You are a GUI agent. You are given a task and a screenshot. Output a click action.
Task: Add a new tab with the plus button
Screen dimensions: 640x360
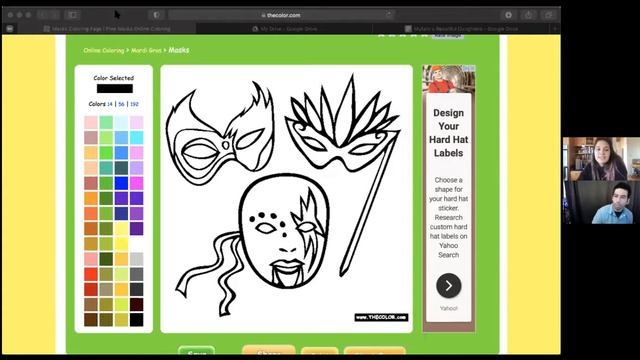tap(555, 29)
